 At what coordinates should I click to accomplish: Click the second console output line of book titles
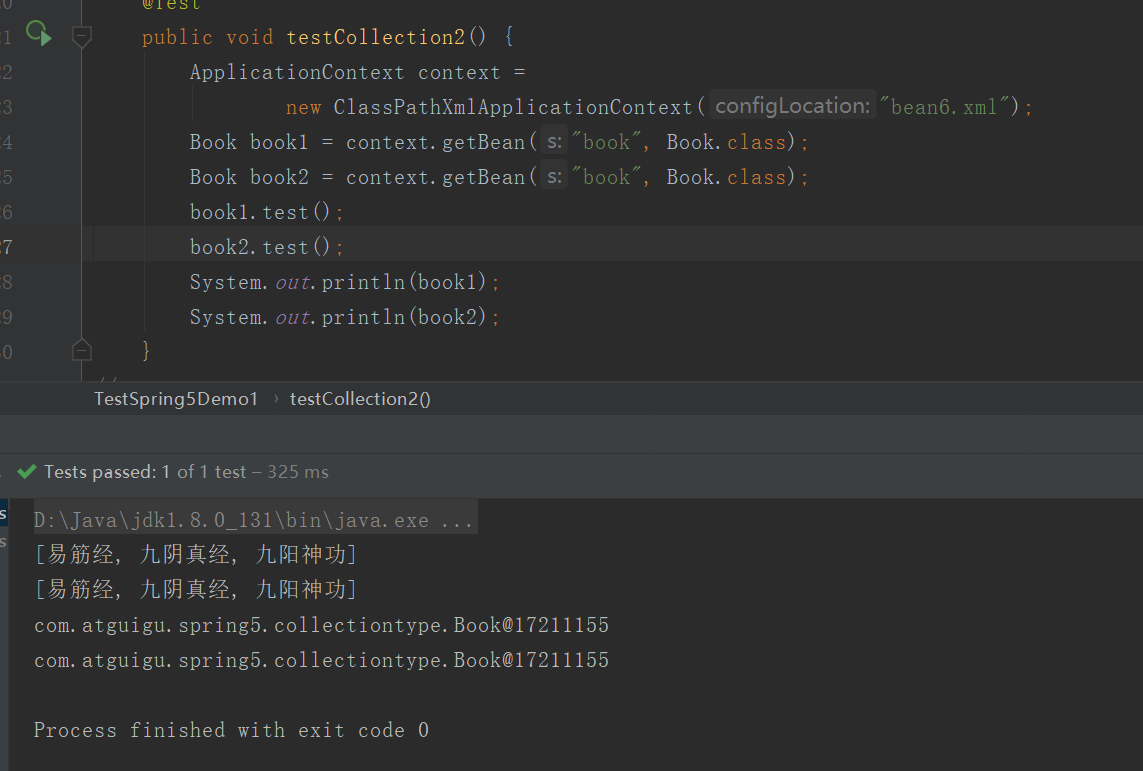coord(195,590)
